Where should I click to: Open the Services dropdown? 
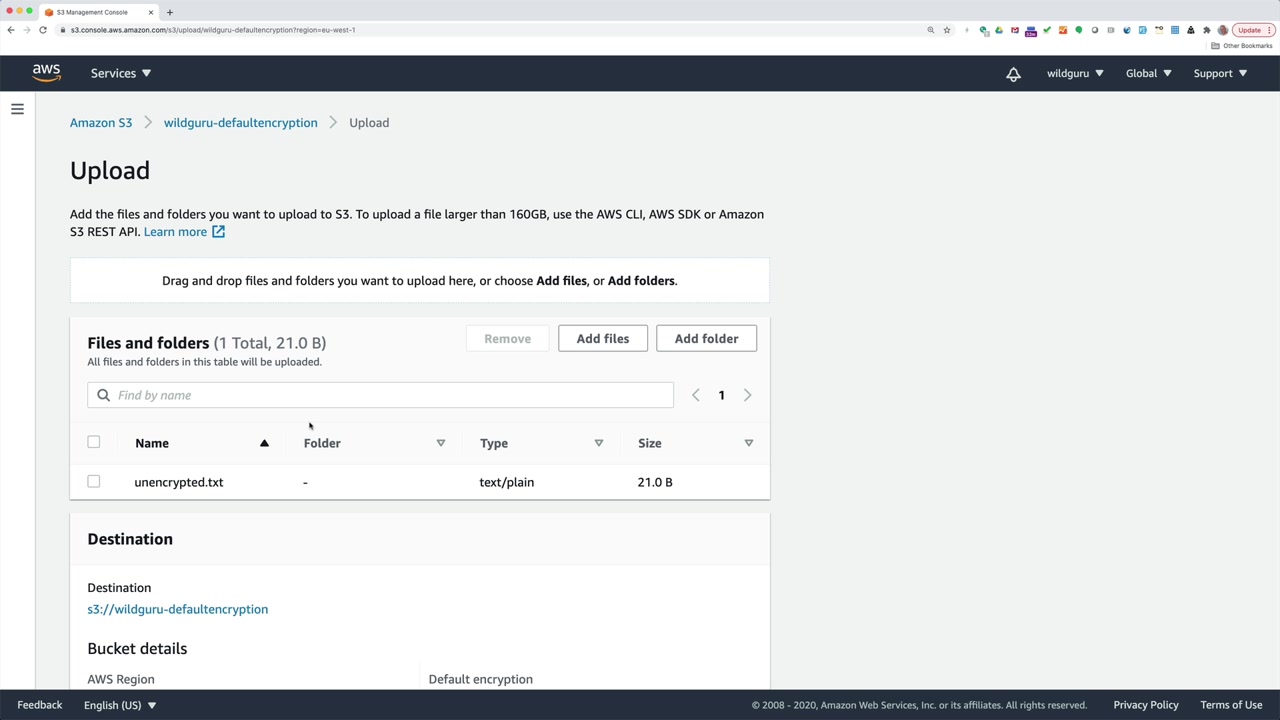pos(121,73)
